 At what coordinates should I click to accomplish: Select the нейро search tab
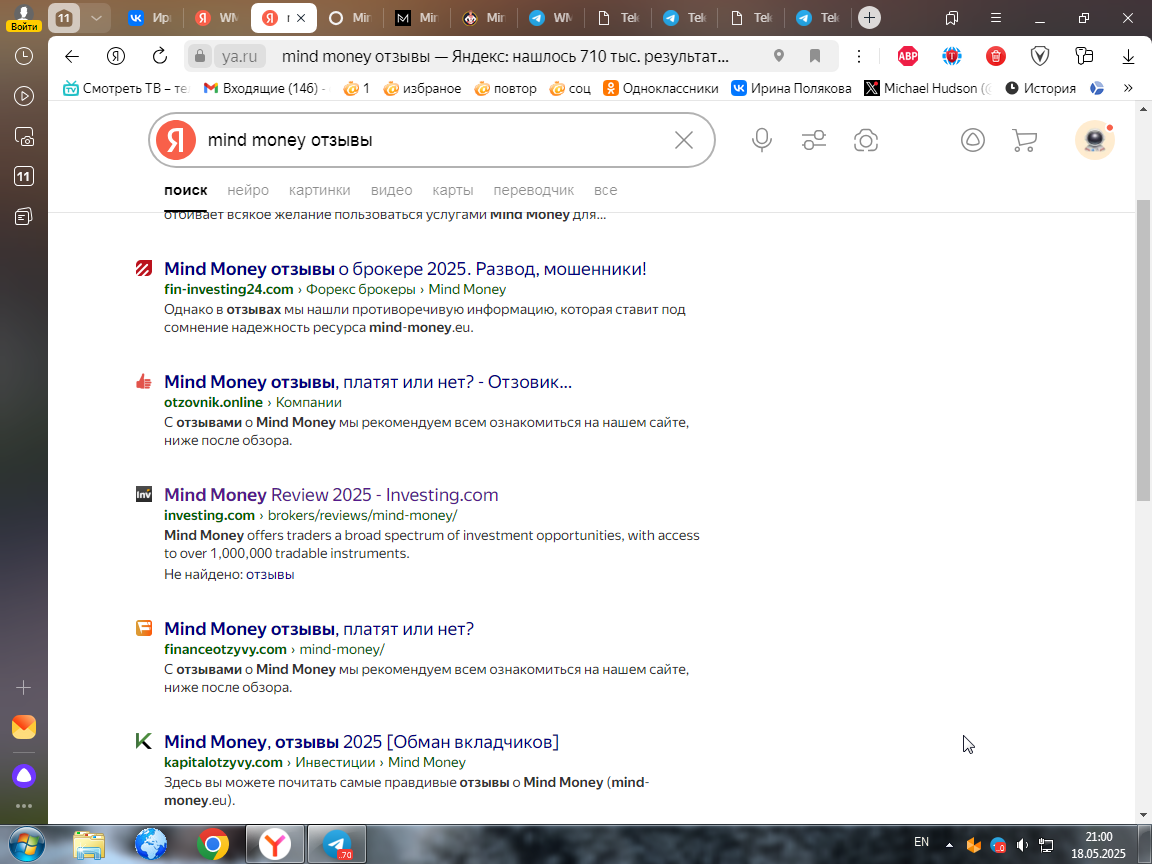tap(248, 190)
